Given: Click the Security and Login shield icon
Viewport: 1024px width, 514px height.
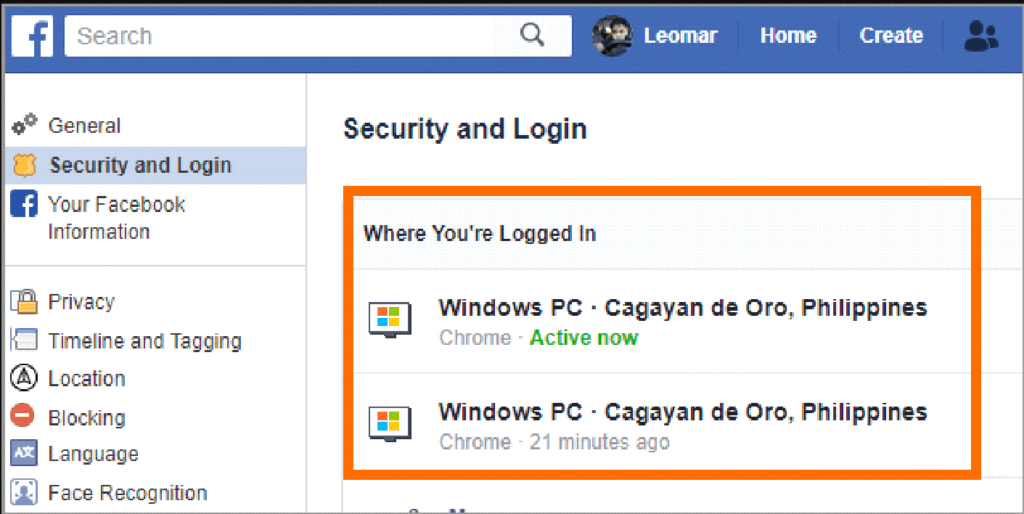Looking at the screenshot, I should 25,165.
